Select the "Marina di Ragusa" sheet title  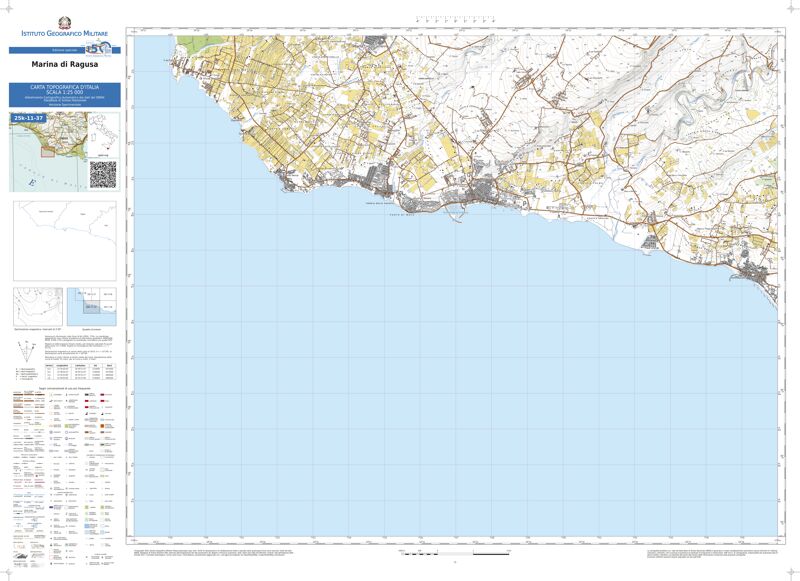[x=65, y=65]
